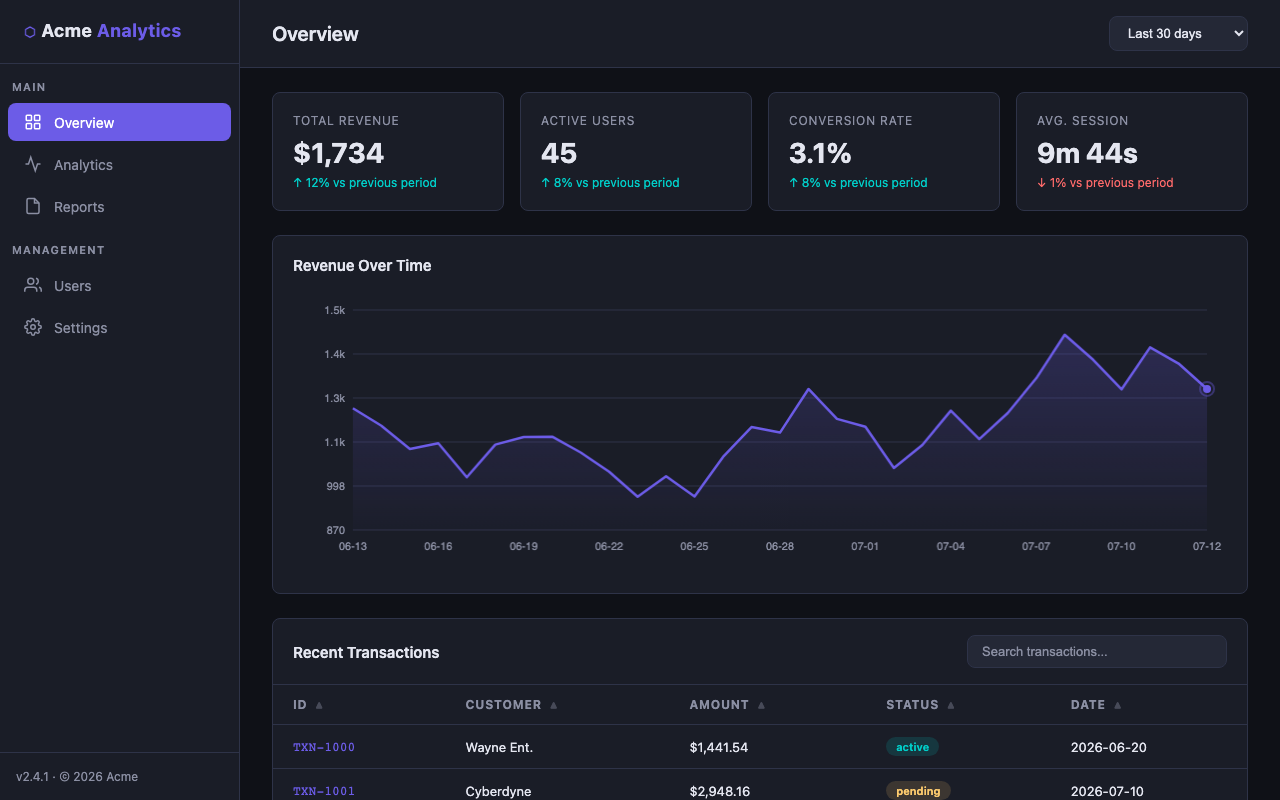Click the Overview grid icon in sidebar
The image size is (1280, 800).
click(33, 122)
